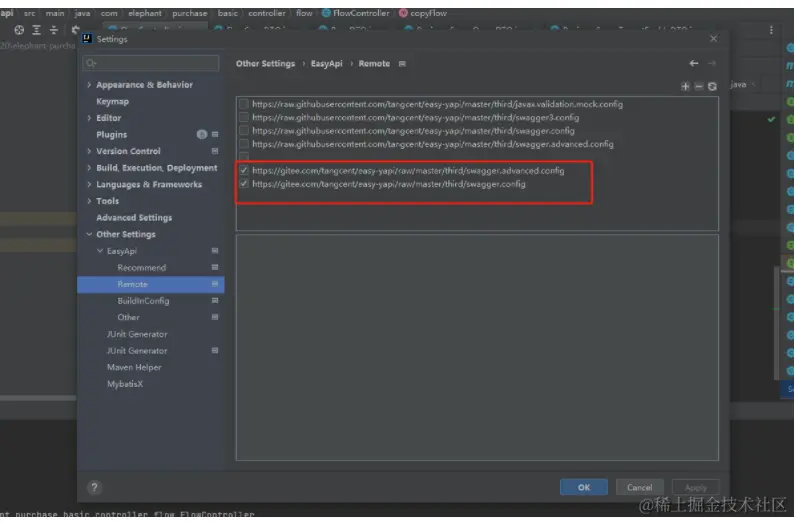
Task: Uncheck gitee swagger.config checkbox
Action: (x=244, y=183)
